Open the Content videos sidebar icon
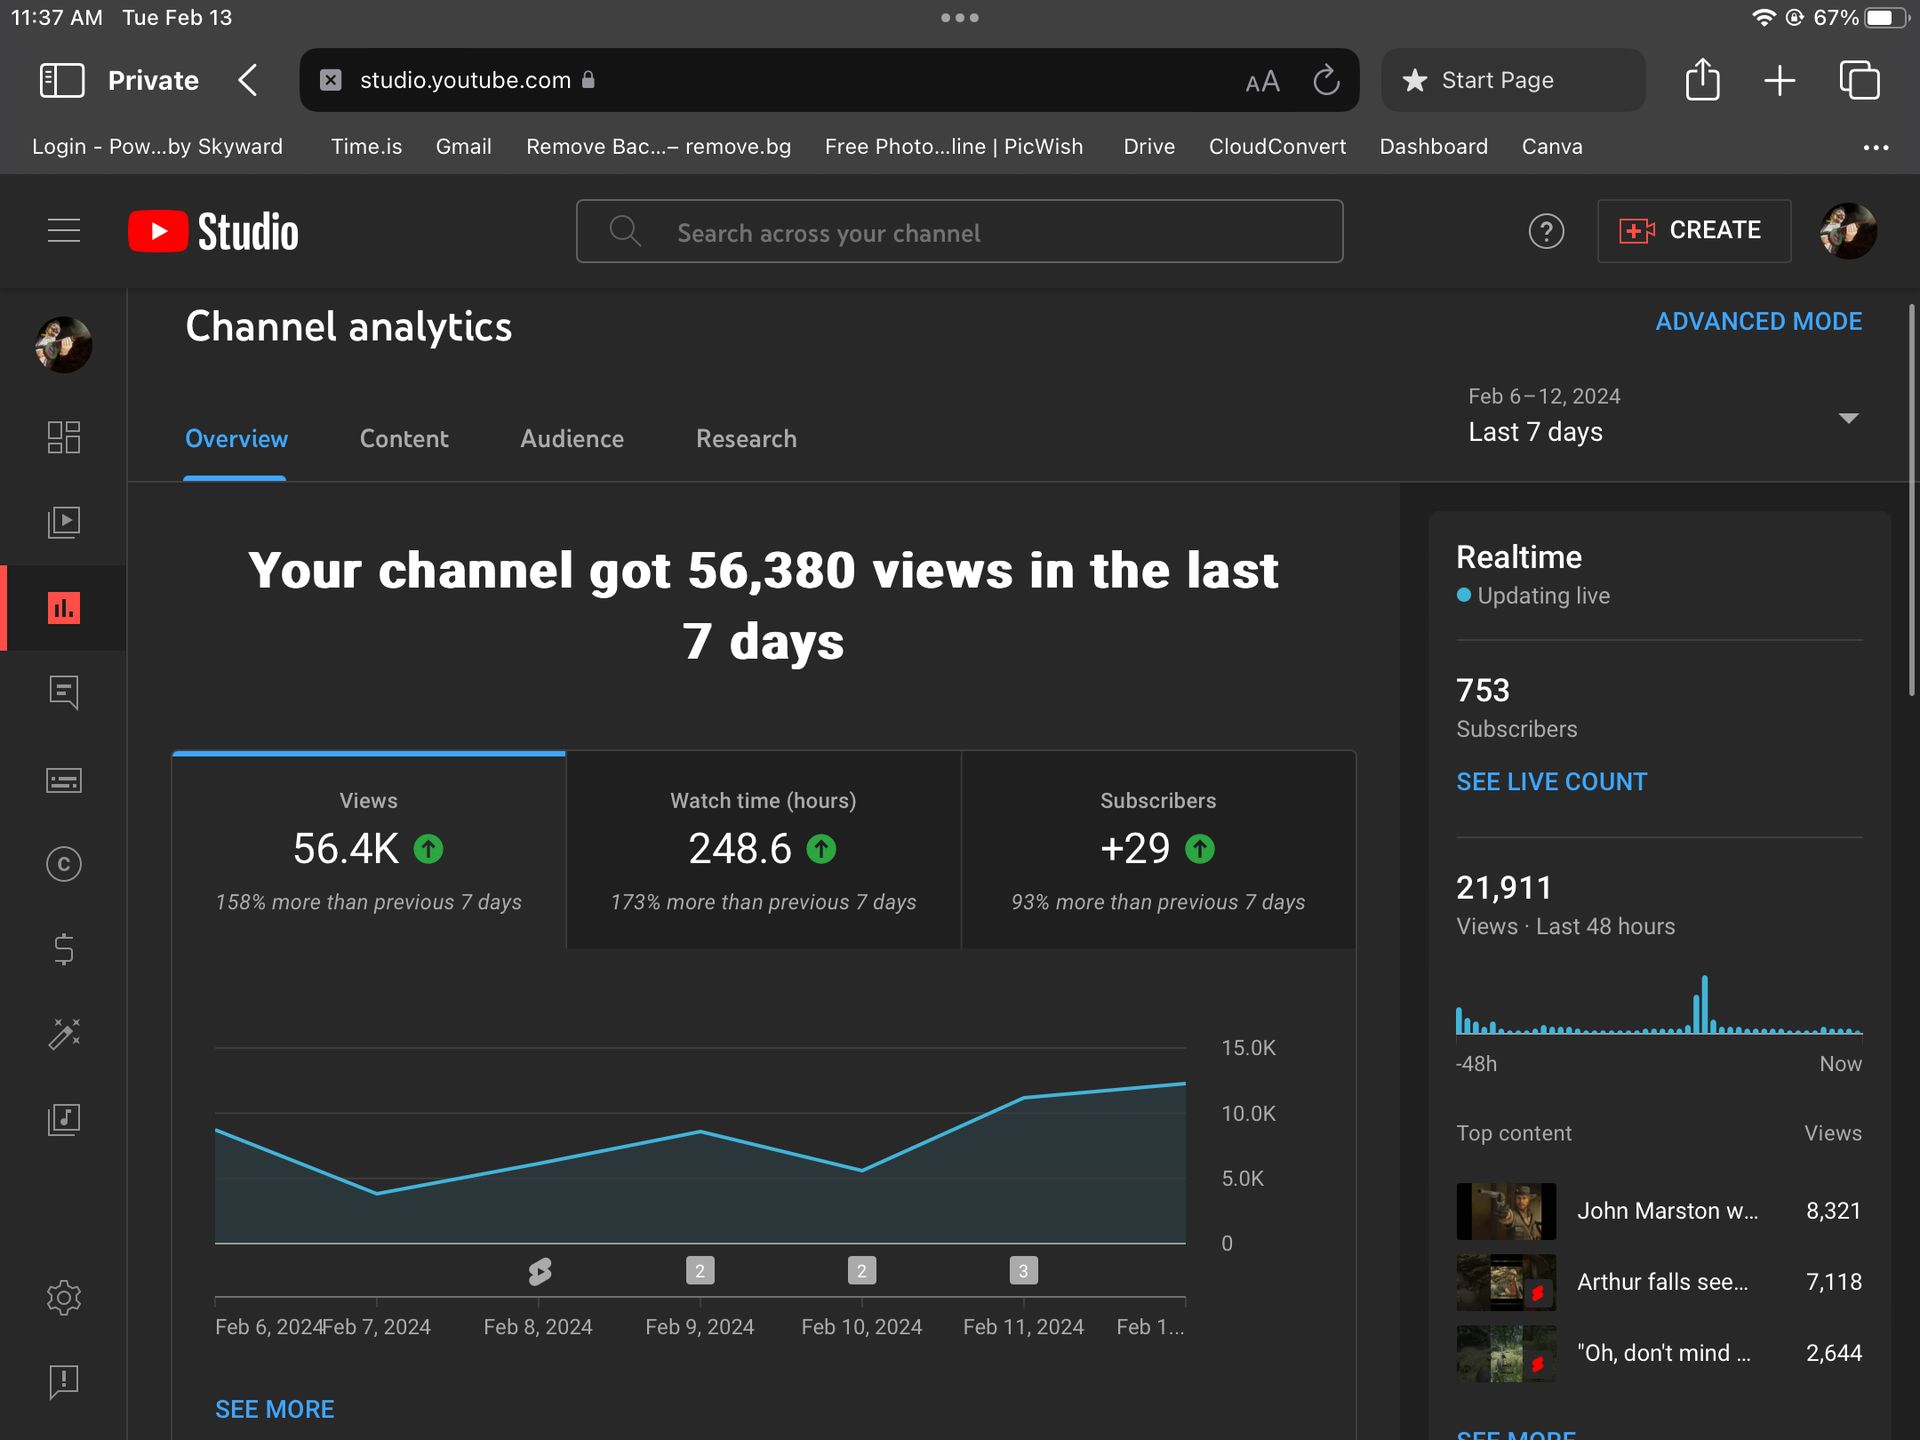Image resolution: width=1920 pixels, height=1440 pixels. click(64, 522)
